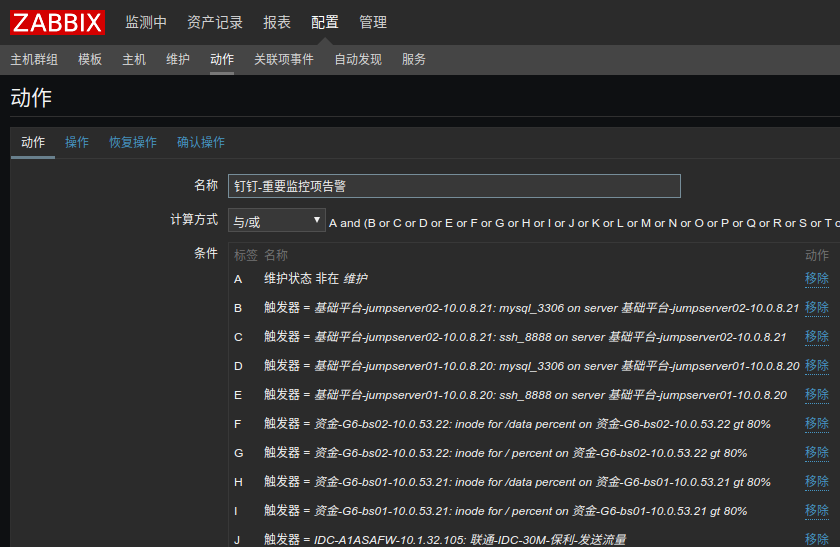Click the 联通-IDC-30M-保利-发送流量 condition text
The image size is (840, 547).
point(548,539)
